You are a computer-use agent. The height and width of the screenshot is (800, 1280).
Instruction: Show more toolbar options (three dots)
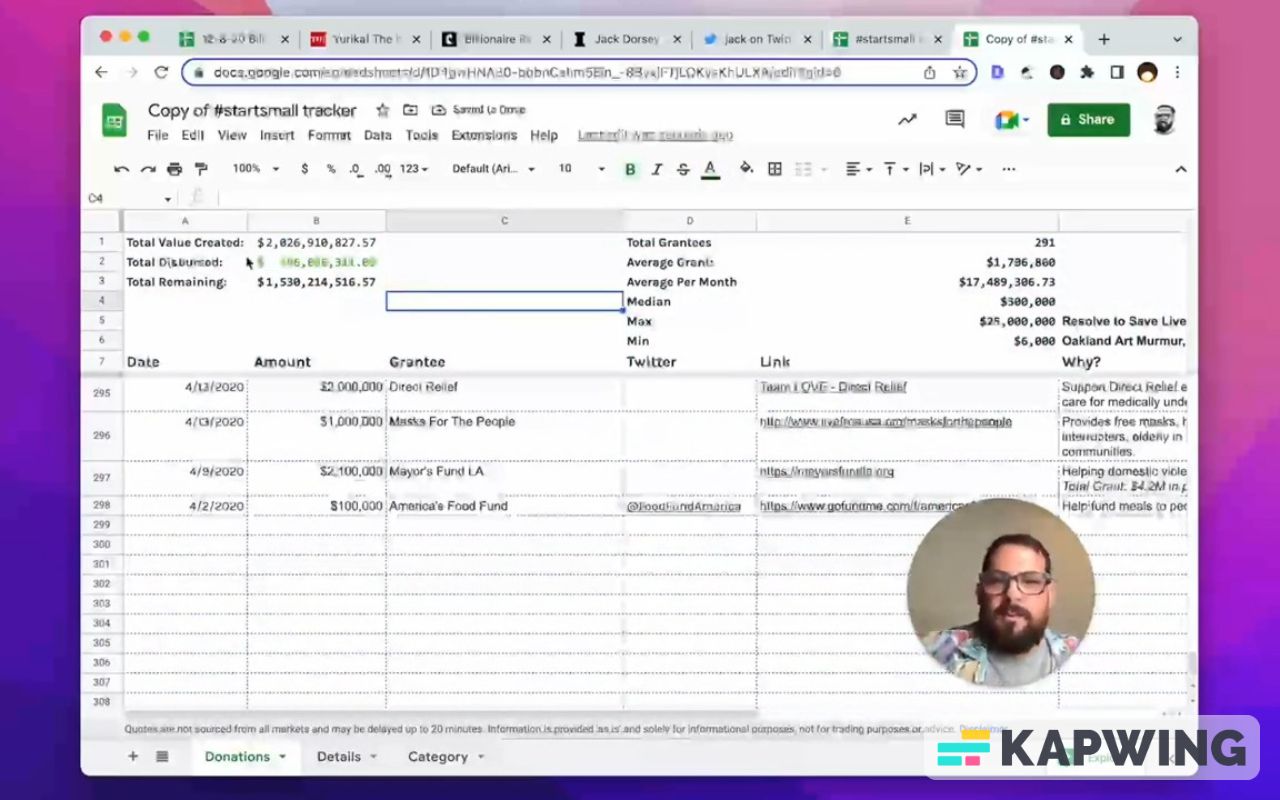tap(1009, 169)
